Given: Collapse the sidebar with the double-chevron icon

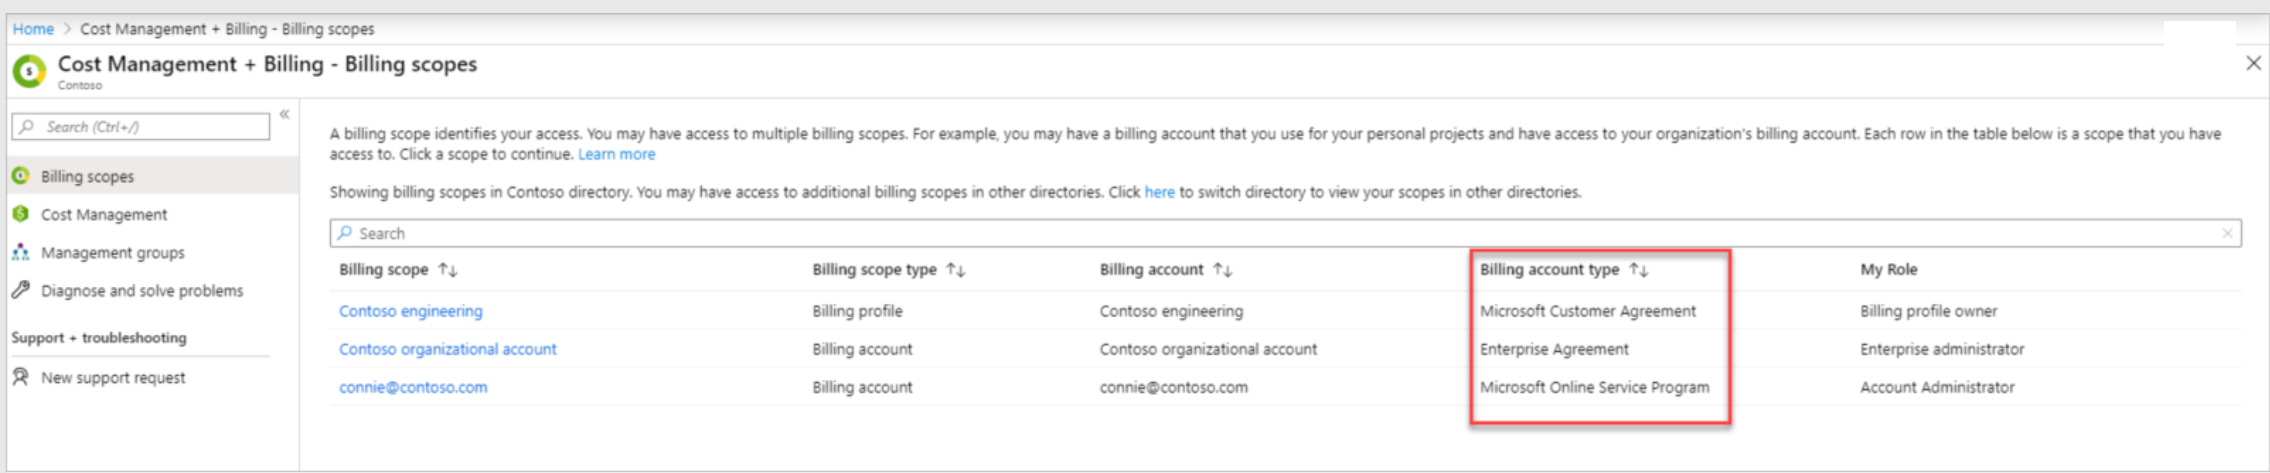Looking at the screenshot, I should point(285,114).
